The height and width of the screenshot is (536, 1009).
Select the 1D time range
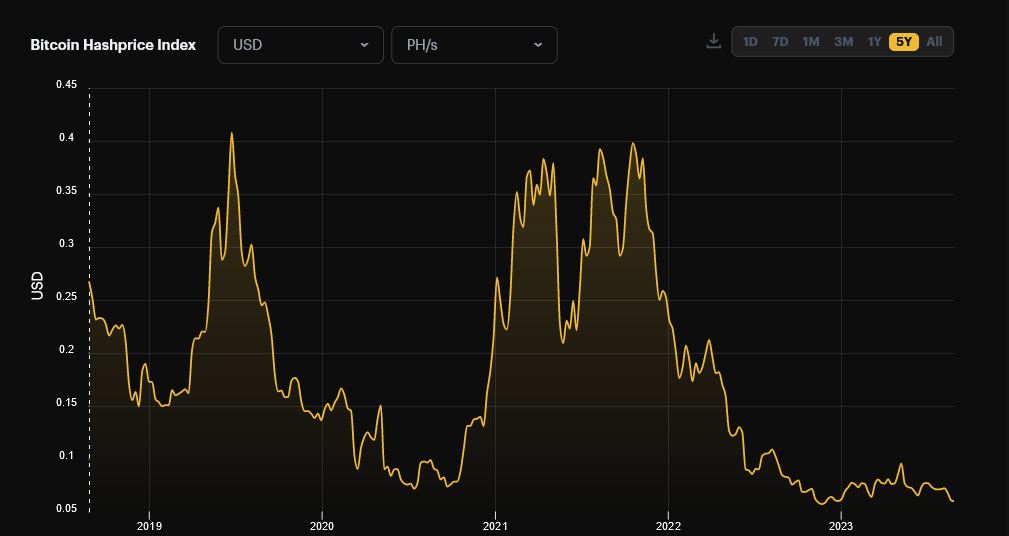750,42
